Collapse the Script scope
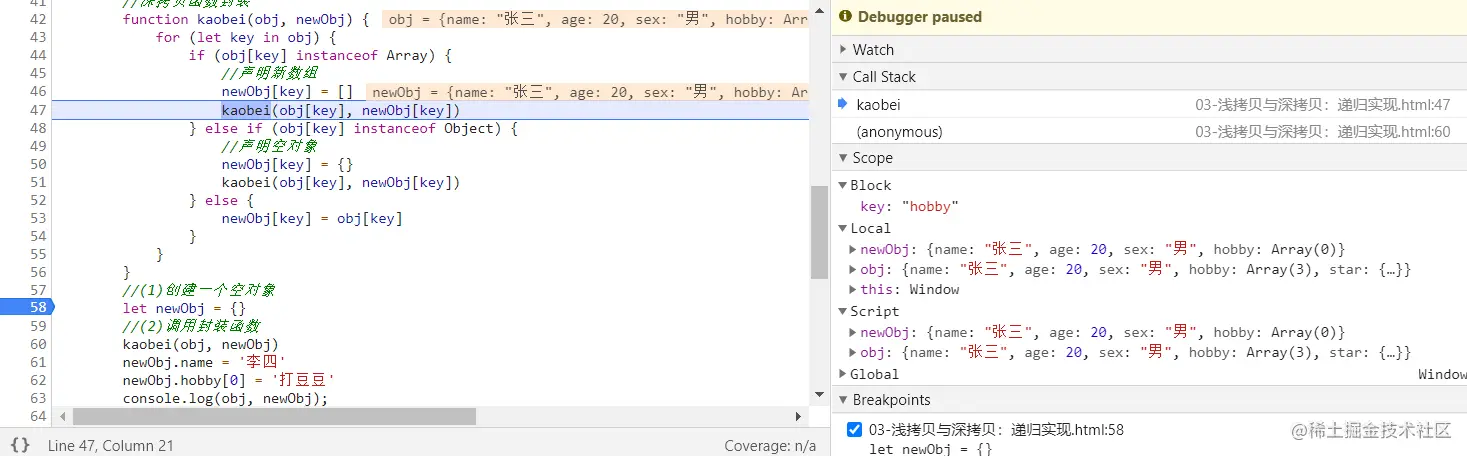1467x456 pixels. (843, 311)
